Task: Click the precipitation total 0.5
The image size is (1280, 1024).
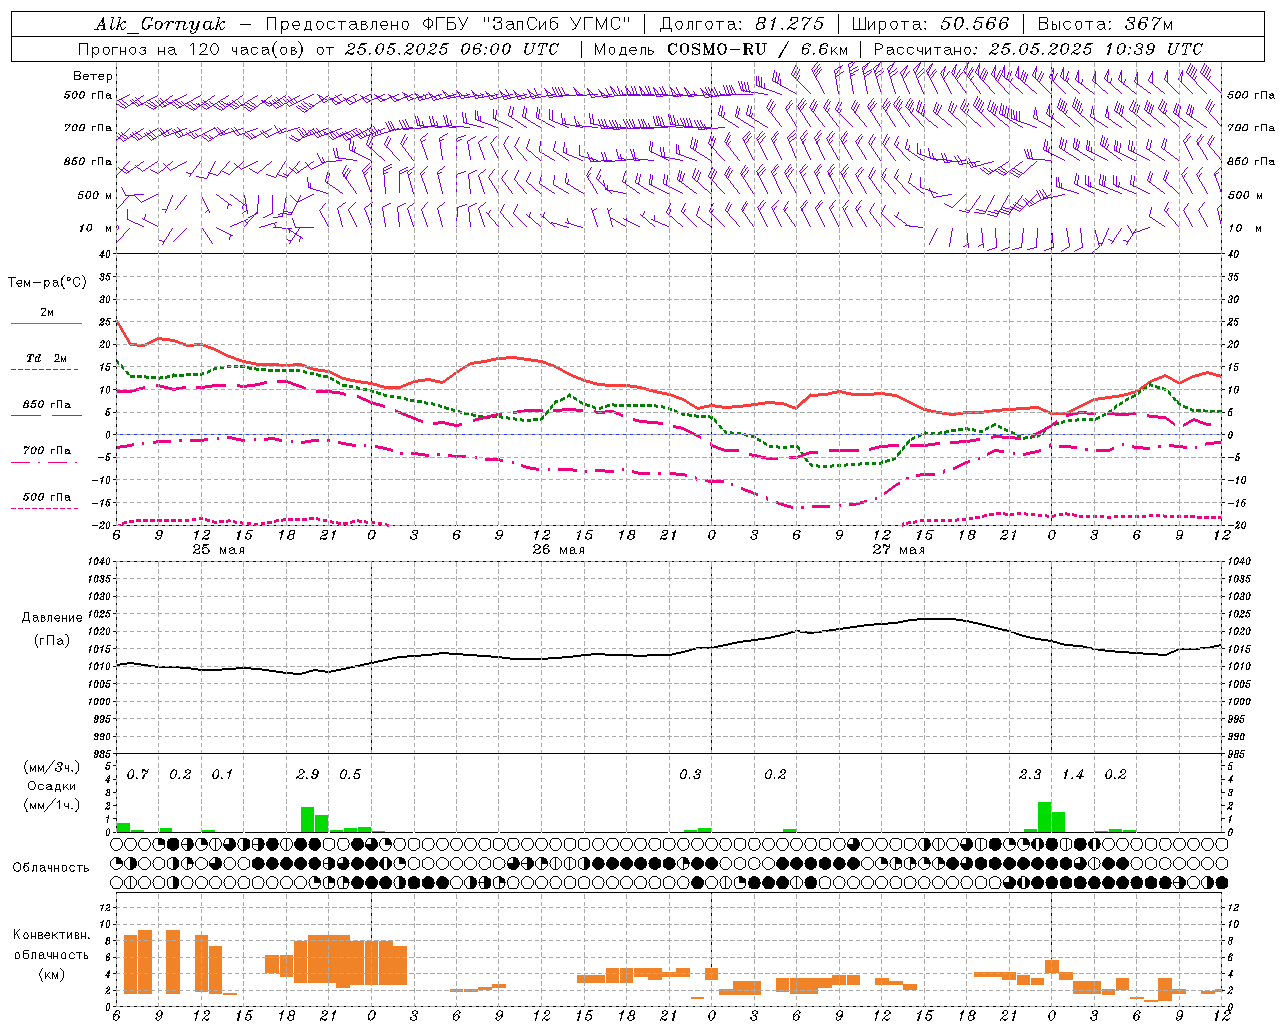Action: pos(350,775)
